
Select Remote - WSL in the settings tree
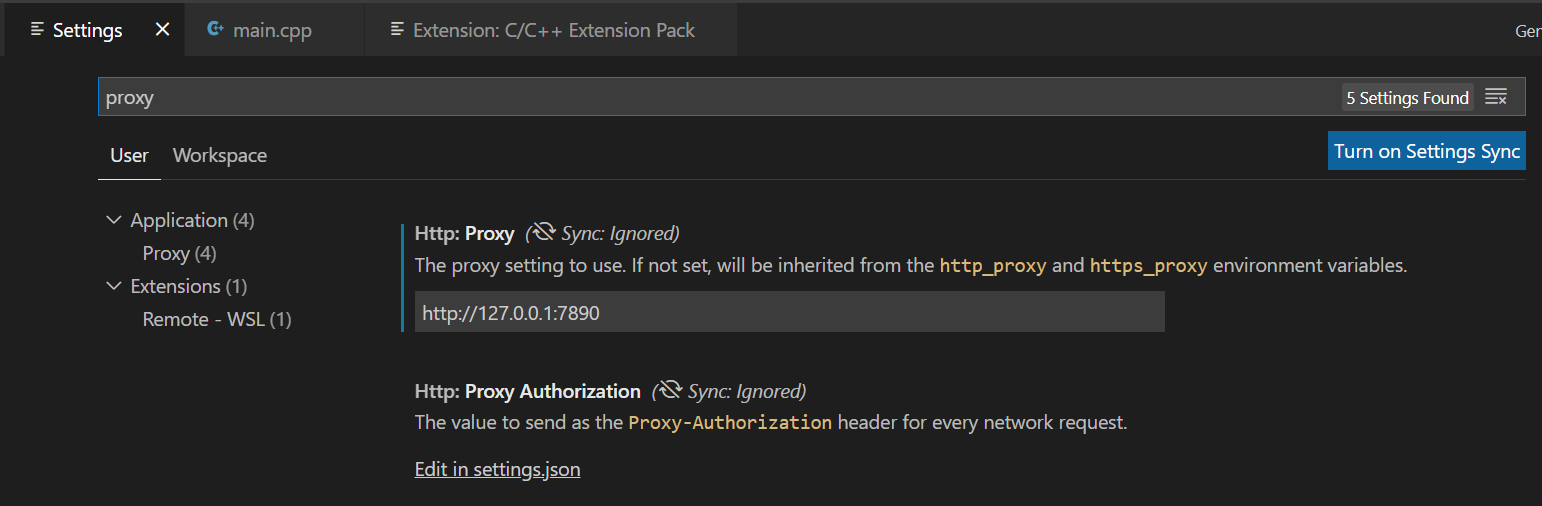coord(216,319)
